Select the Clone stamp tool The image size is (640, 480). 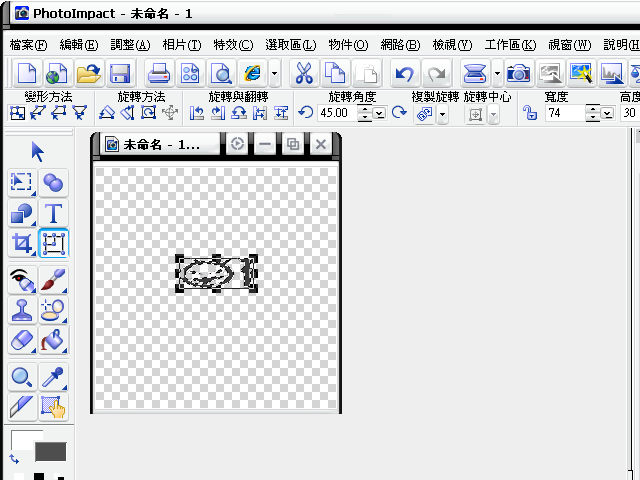(x=22, y=311)
